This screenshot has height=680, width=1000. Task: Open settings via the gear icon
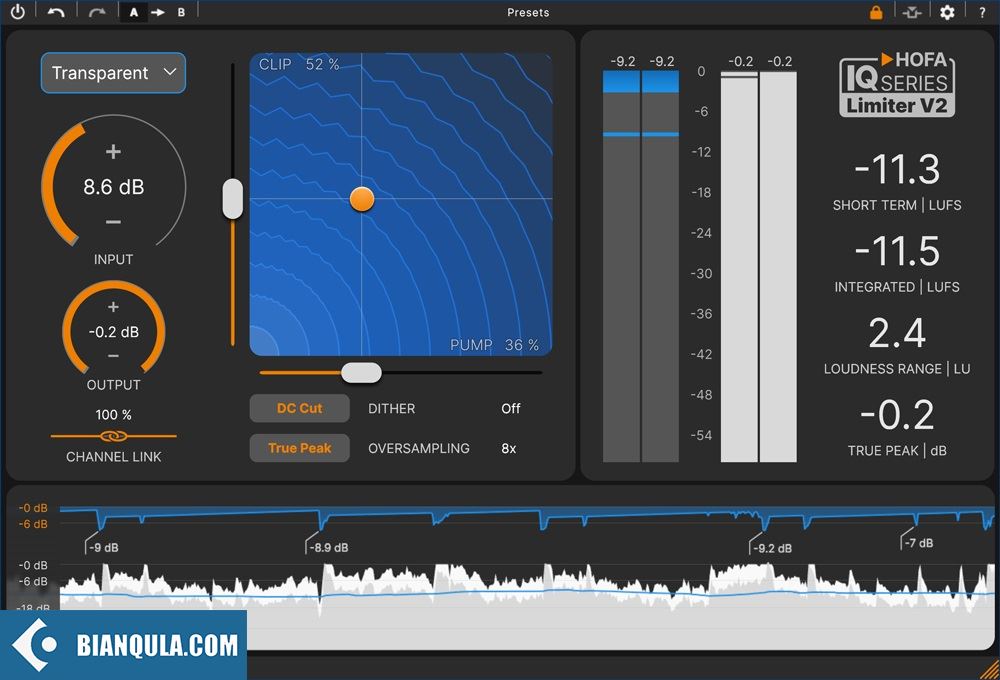click(x=948, y=12)
